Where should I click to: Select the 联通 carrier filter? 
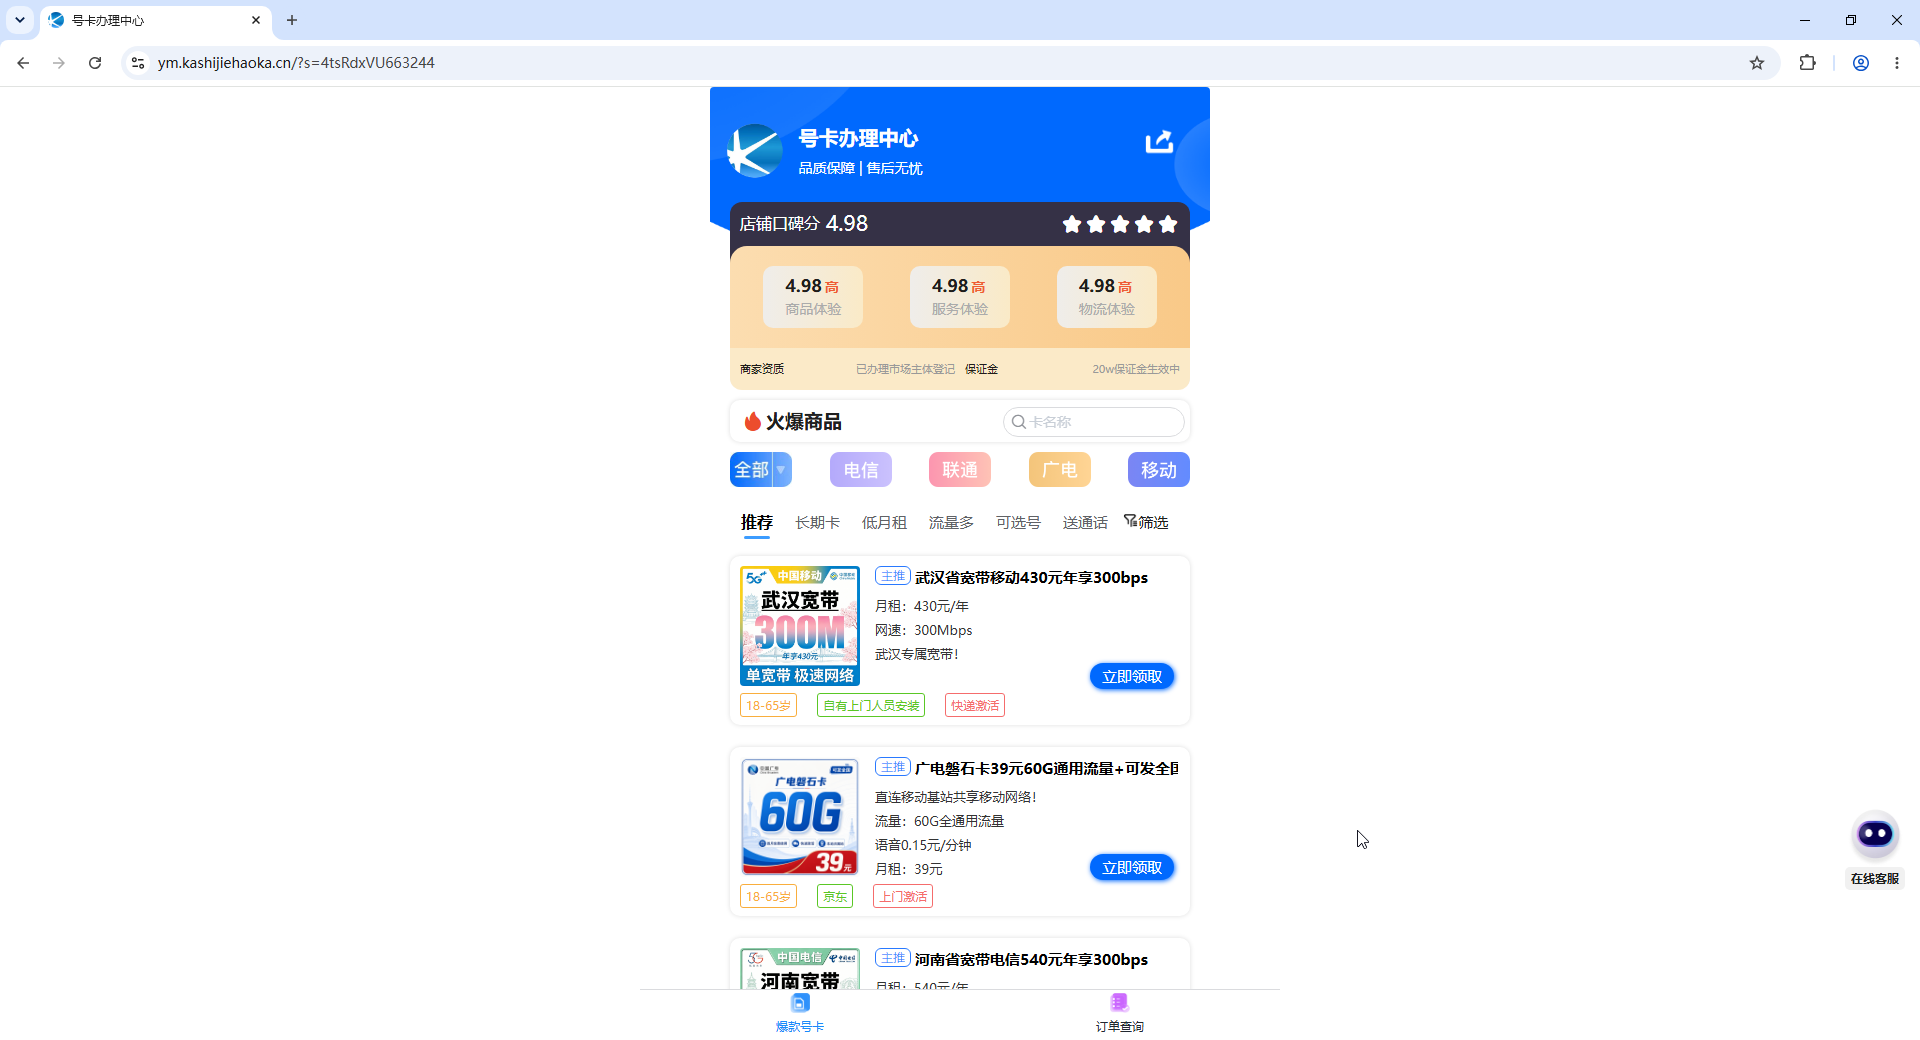(960, 470)
